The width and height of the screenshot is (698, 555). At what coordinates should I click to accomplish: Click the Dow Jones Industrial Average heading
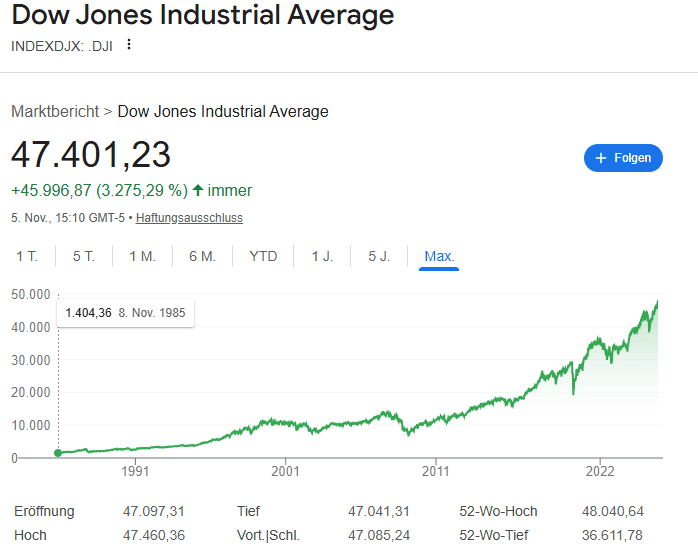[x=202, y=16]
